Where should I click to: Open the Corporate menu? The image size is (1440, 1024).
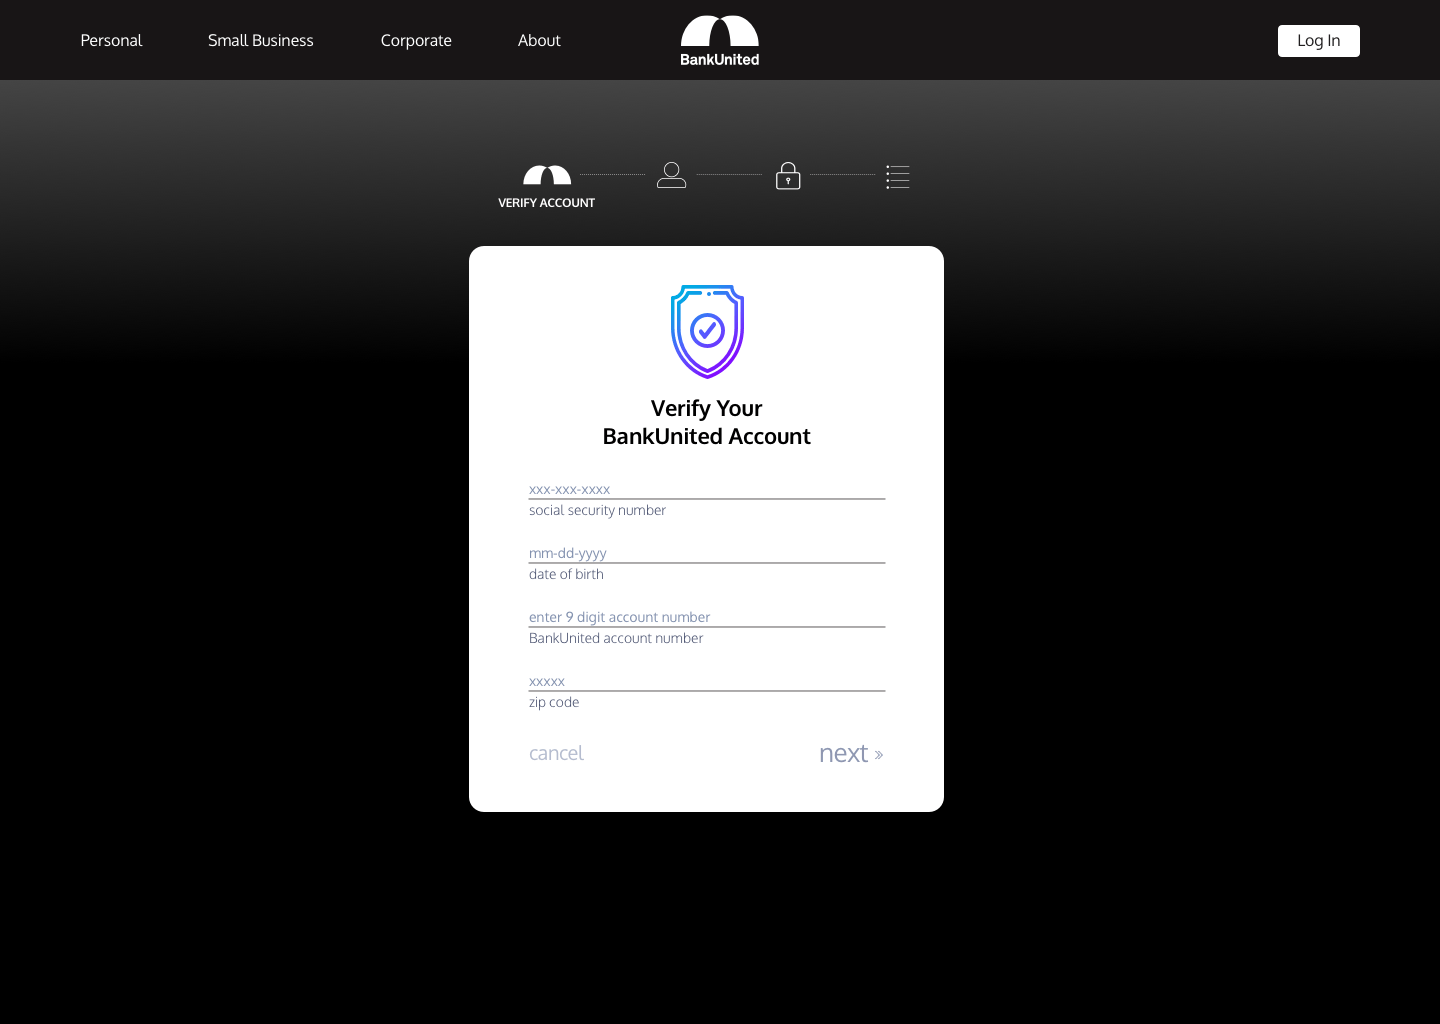point(416,40)
